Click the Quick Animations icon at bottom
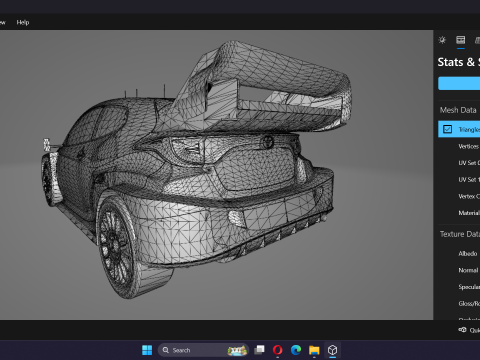 [x=462, y=330]
